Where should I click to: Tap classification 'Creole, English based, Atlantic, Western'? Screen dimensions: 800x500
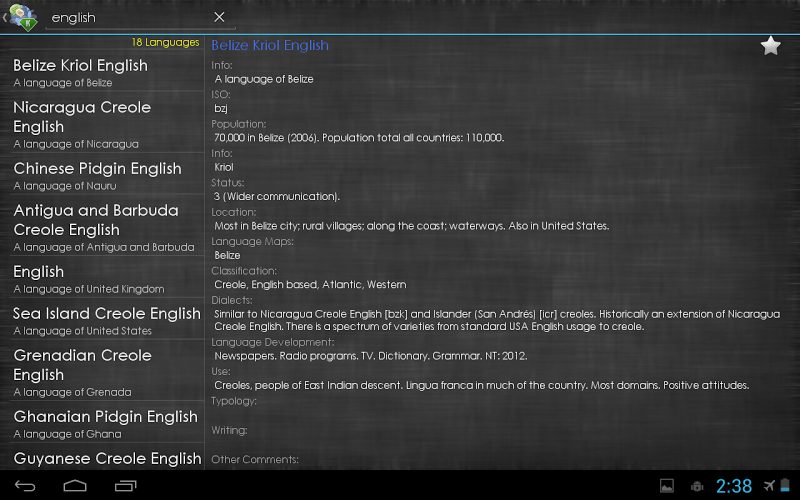click(x=310, y=285)
